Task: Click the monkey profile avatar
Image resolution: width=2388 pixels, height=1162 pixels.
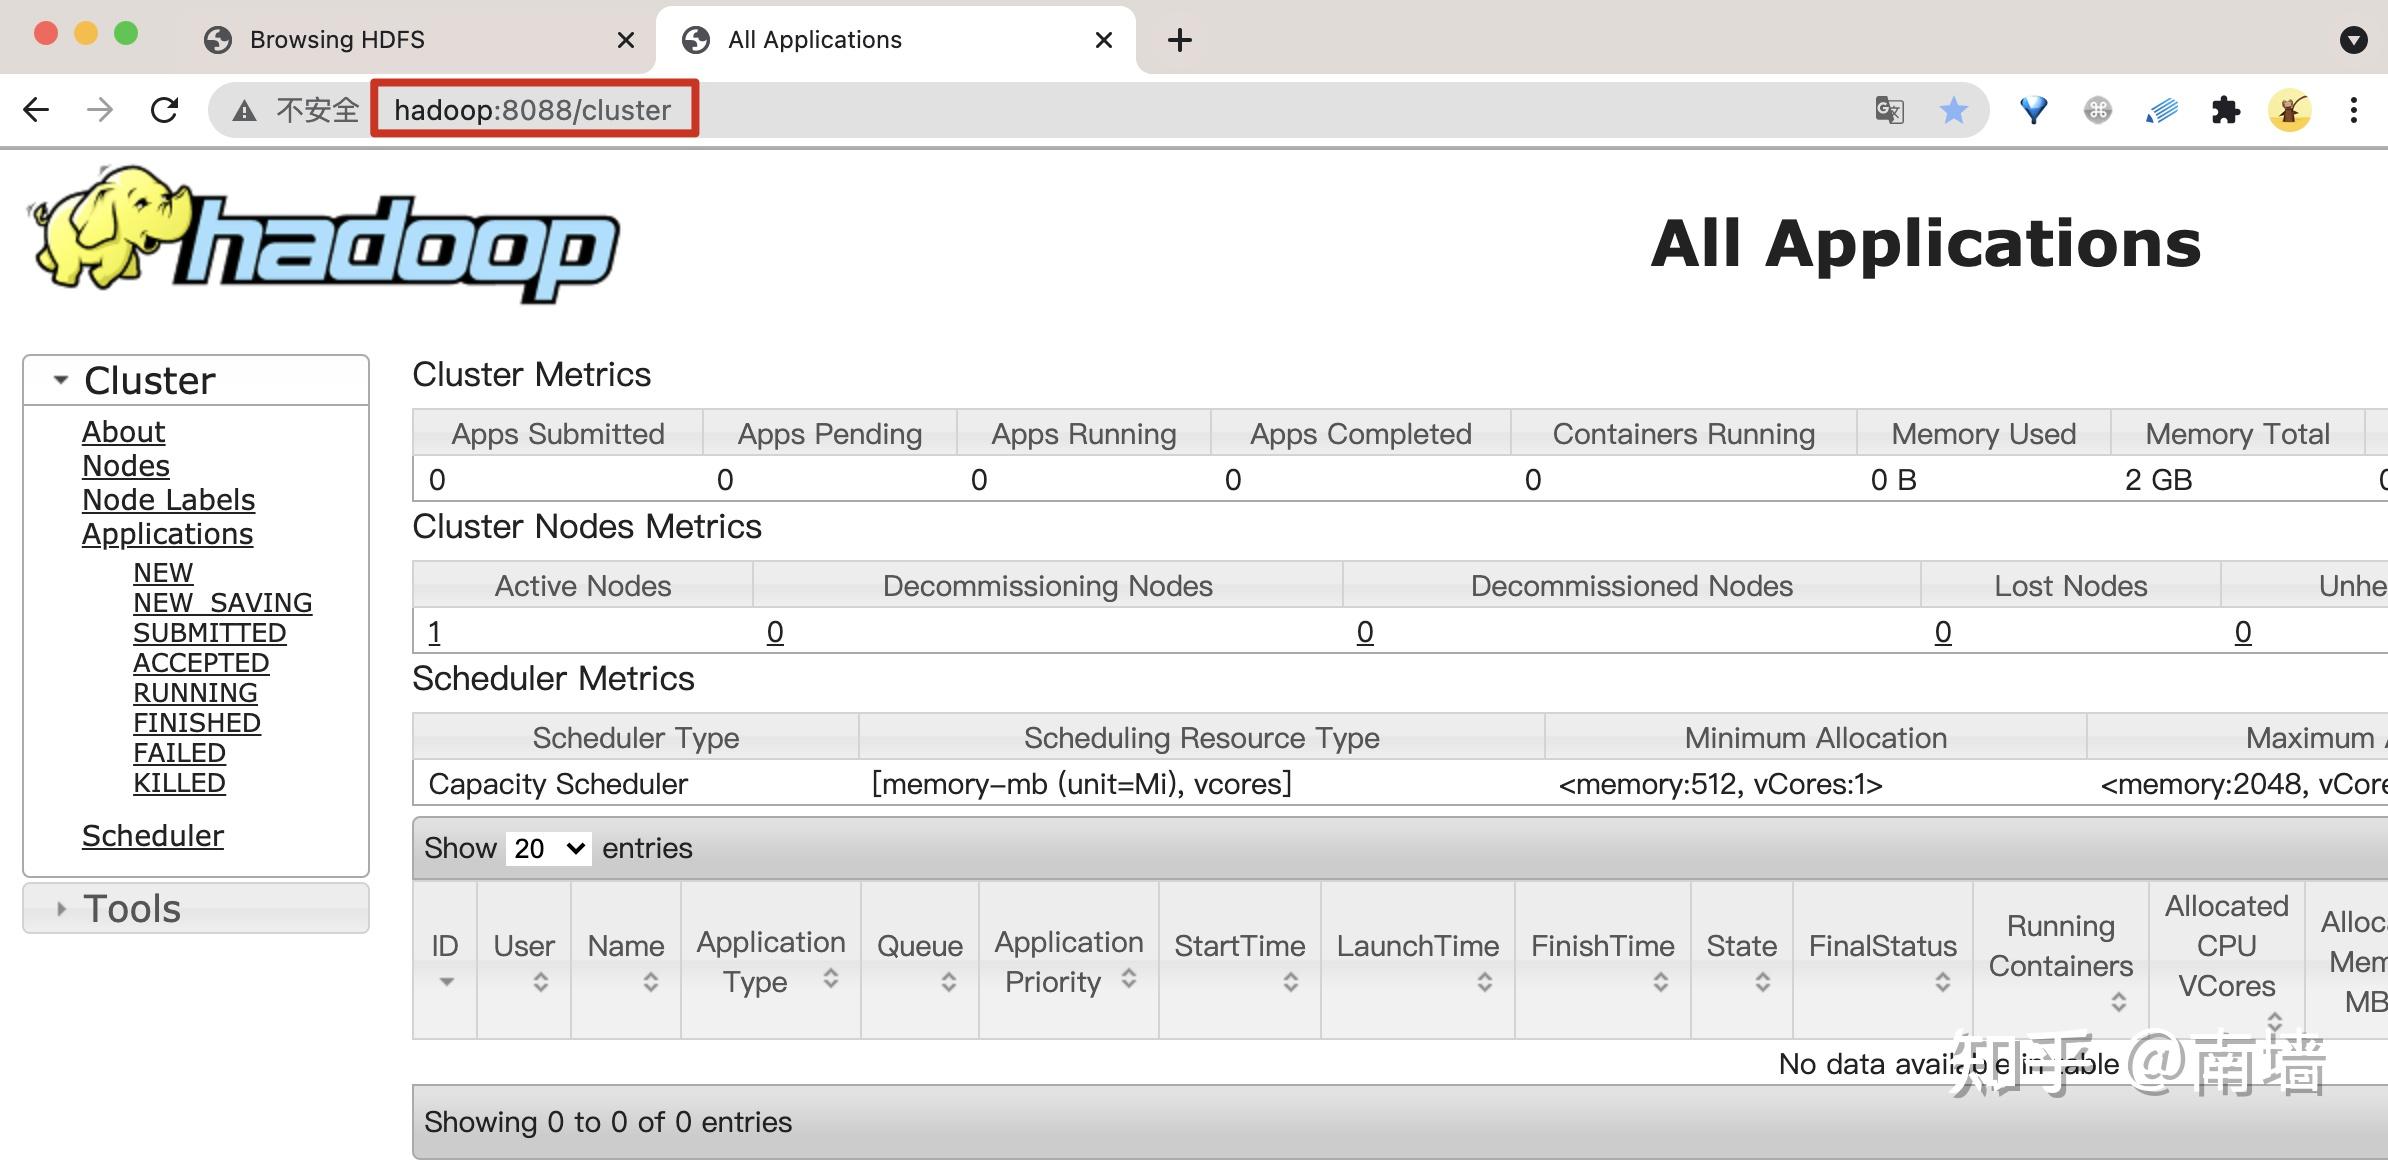Action: [x=2290, y=110]
